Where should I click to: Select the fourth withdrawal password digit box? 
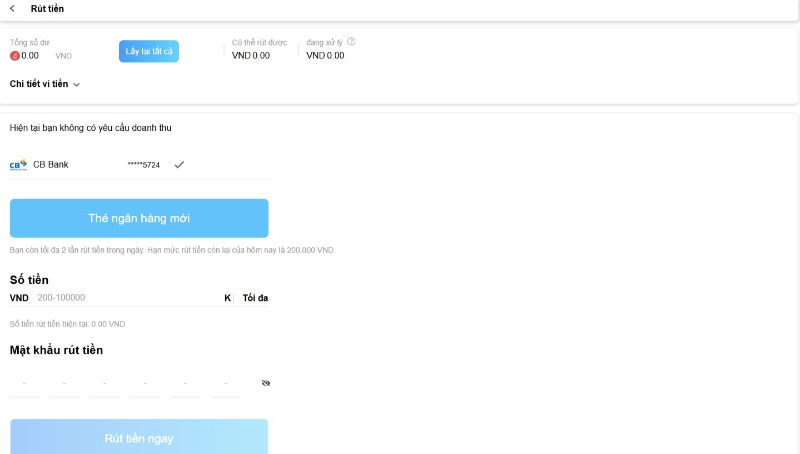tap(145, 384)
